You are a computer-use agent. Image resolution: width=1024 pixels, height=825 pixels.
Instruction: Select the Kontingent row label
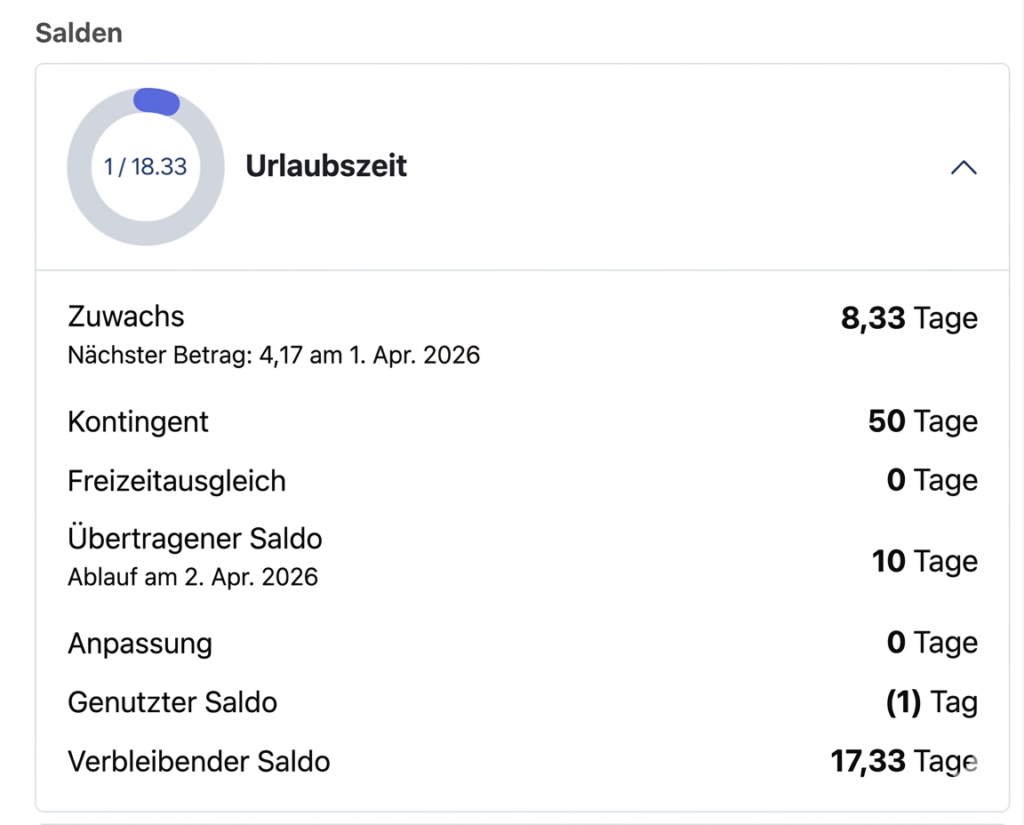pyautogui.click(x=138, y=422)
